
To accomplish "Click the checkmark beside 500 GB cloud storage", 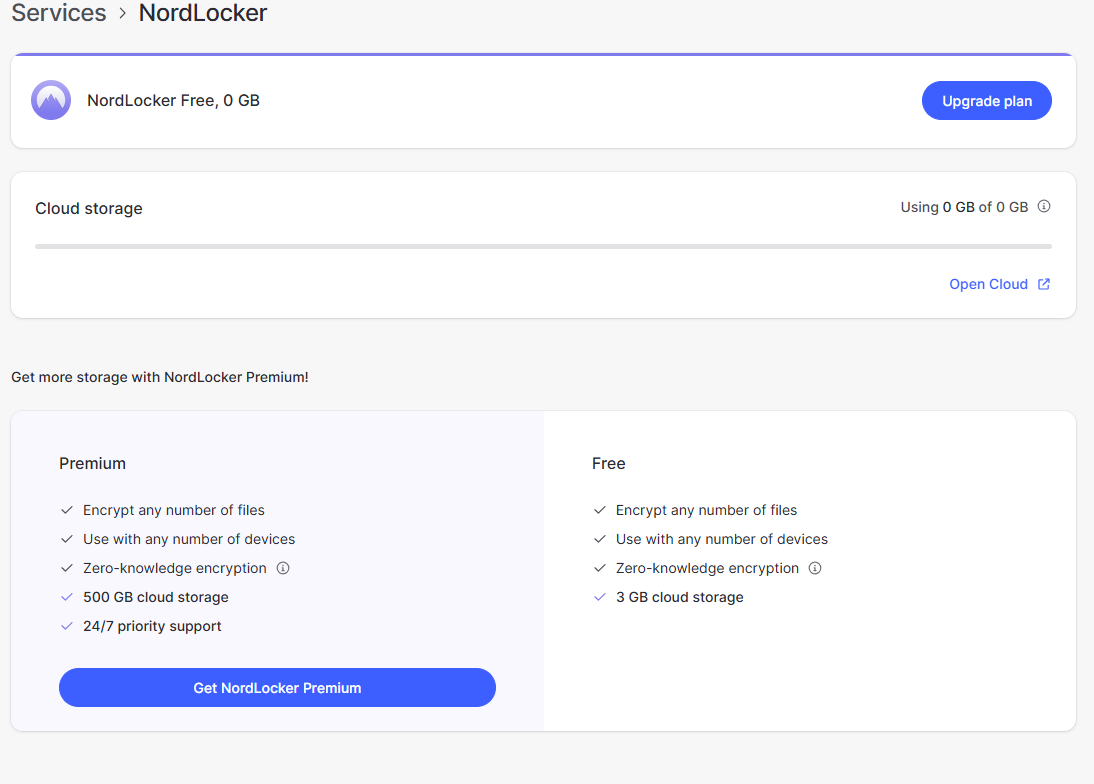I will pyautogui.click(x=67, y=597).
